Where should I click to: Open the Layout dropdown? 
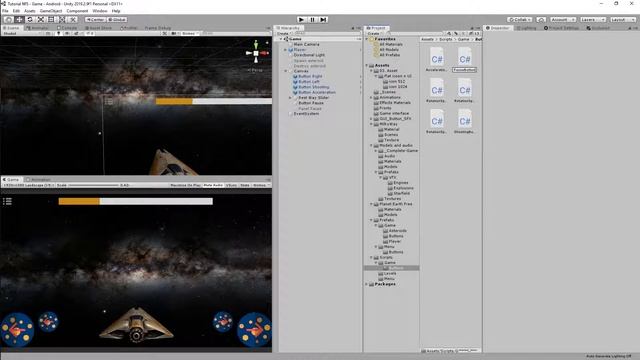(623, 20)
